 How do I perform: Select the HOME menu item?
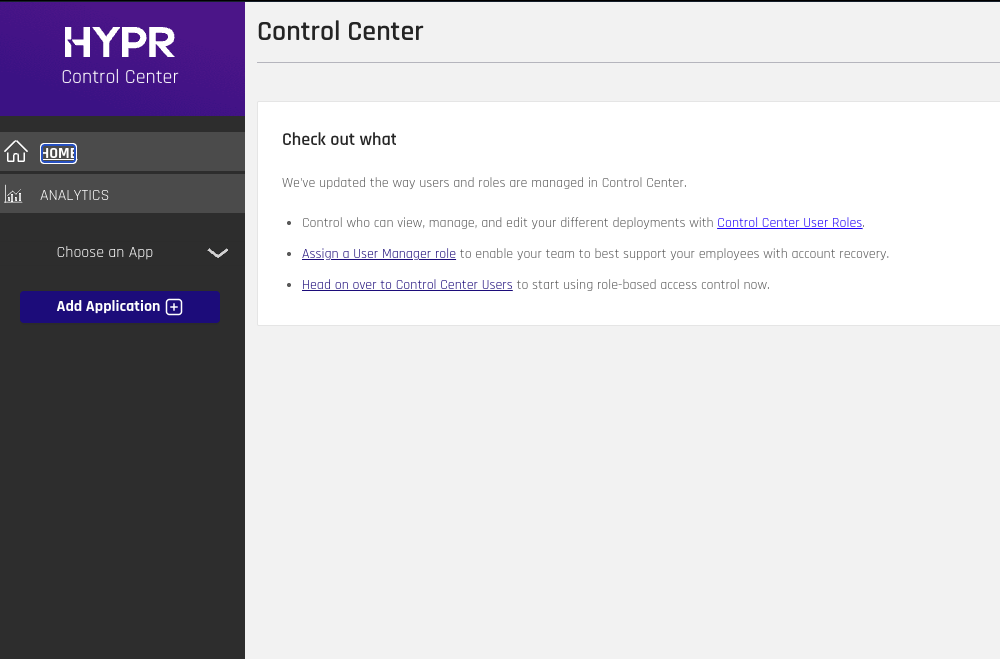coord(59,153)
